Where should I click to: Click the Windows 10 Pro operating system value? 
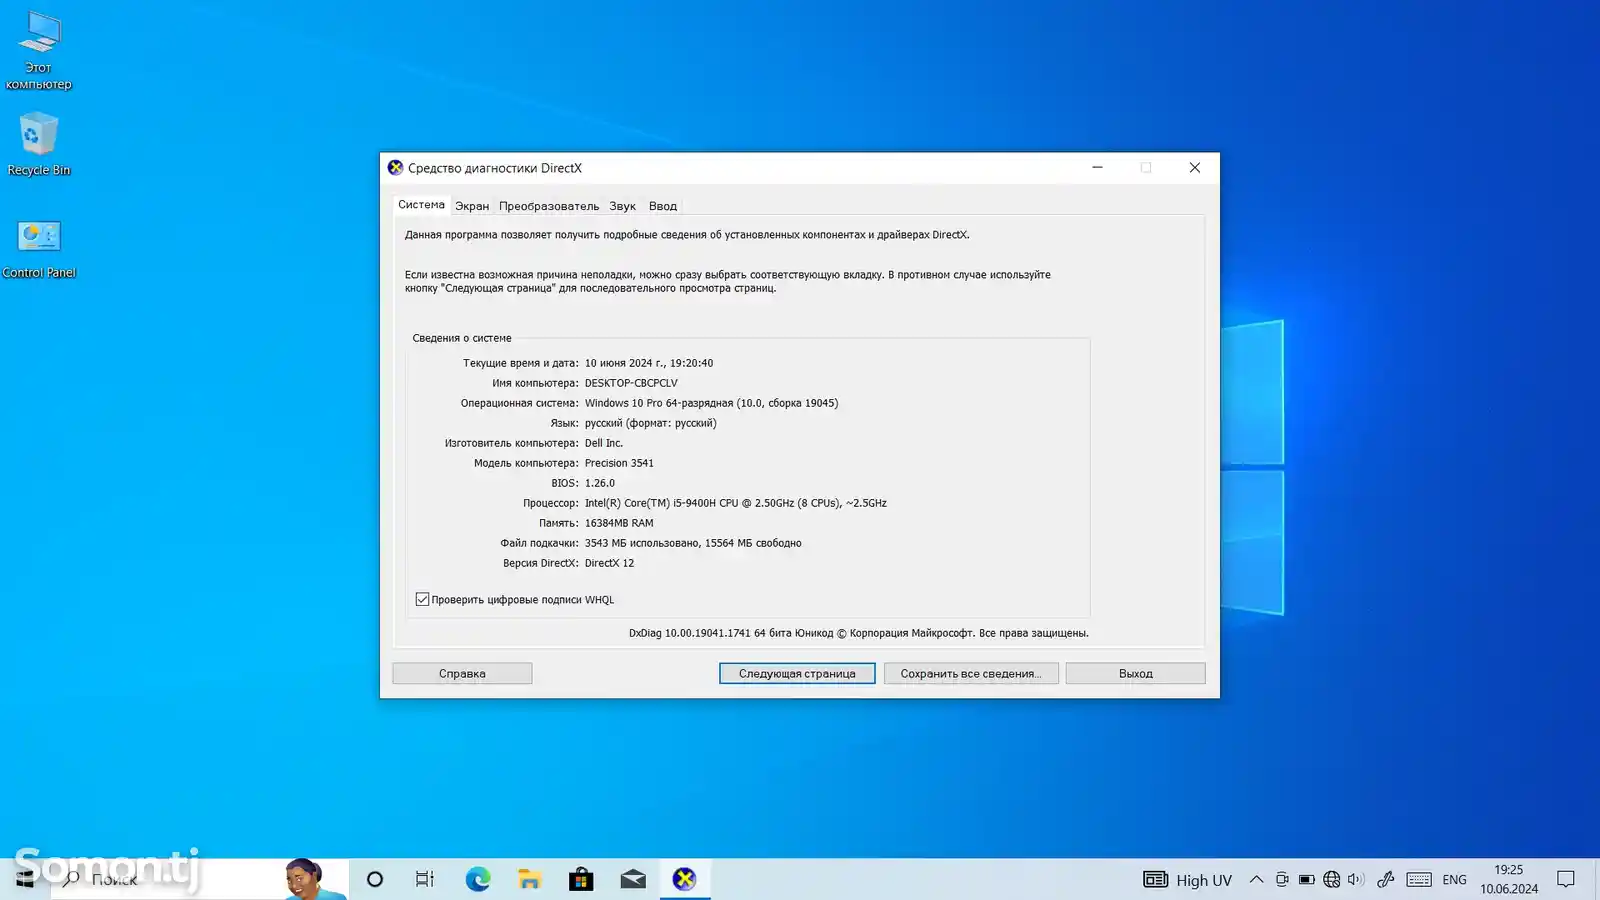click(x=711, y=403)
